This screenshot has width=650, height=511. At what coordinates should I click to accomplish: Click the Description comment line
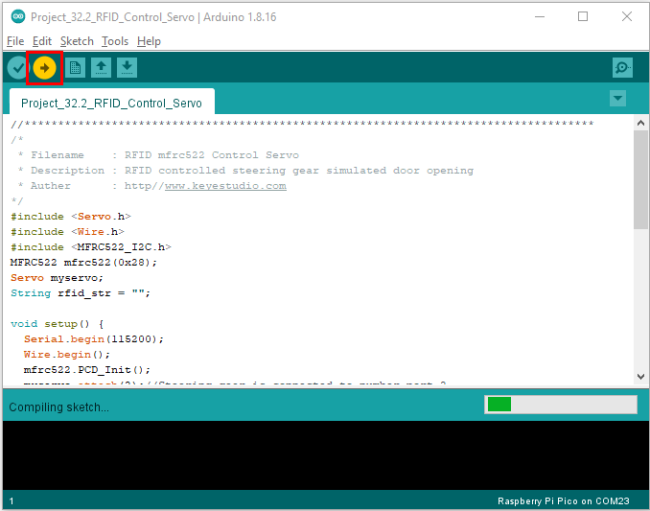pyautogui.click(x=245, y=171)
